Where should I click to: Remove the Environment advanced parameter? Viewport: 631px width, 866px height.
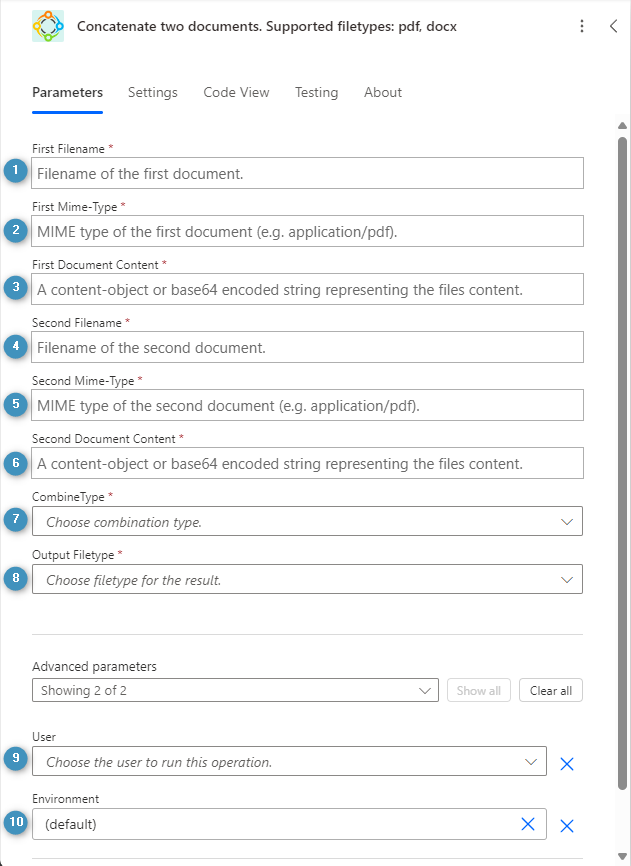(x=567, y=825)
